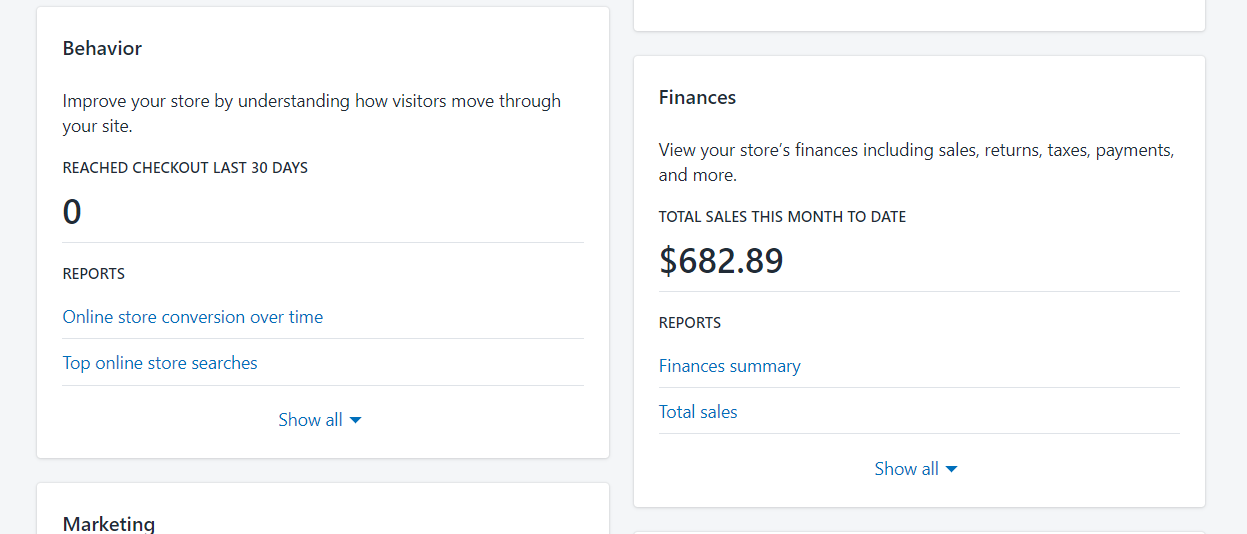Viewport: 1247px width, 534px height.
Task: Click REPORTS label in Finances card
Action: [x=690, y=323]
